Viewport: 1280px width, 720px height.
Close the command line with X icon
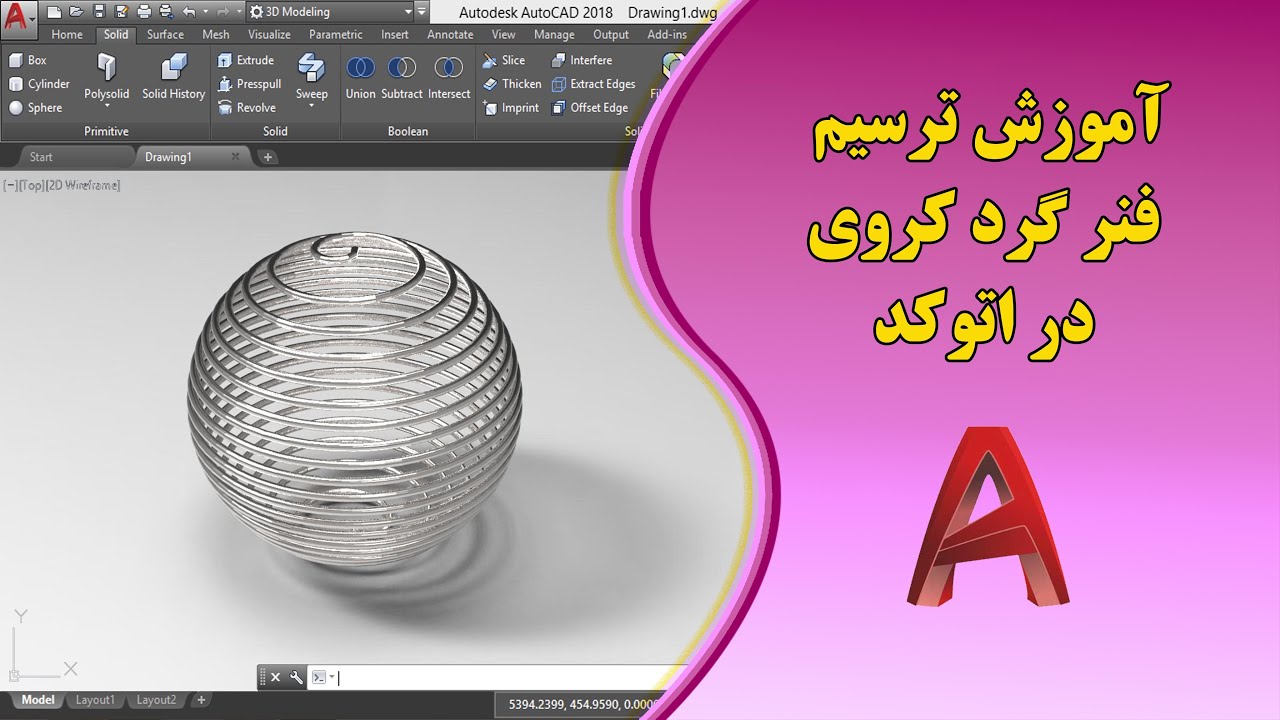276,677
